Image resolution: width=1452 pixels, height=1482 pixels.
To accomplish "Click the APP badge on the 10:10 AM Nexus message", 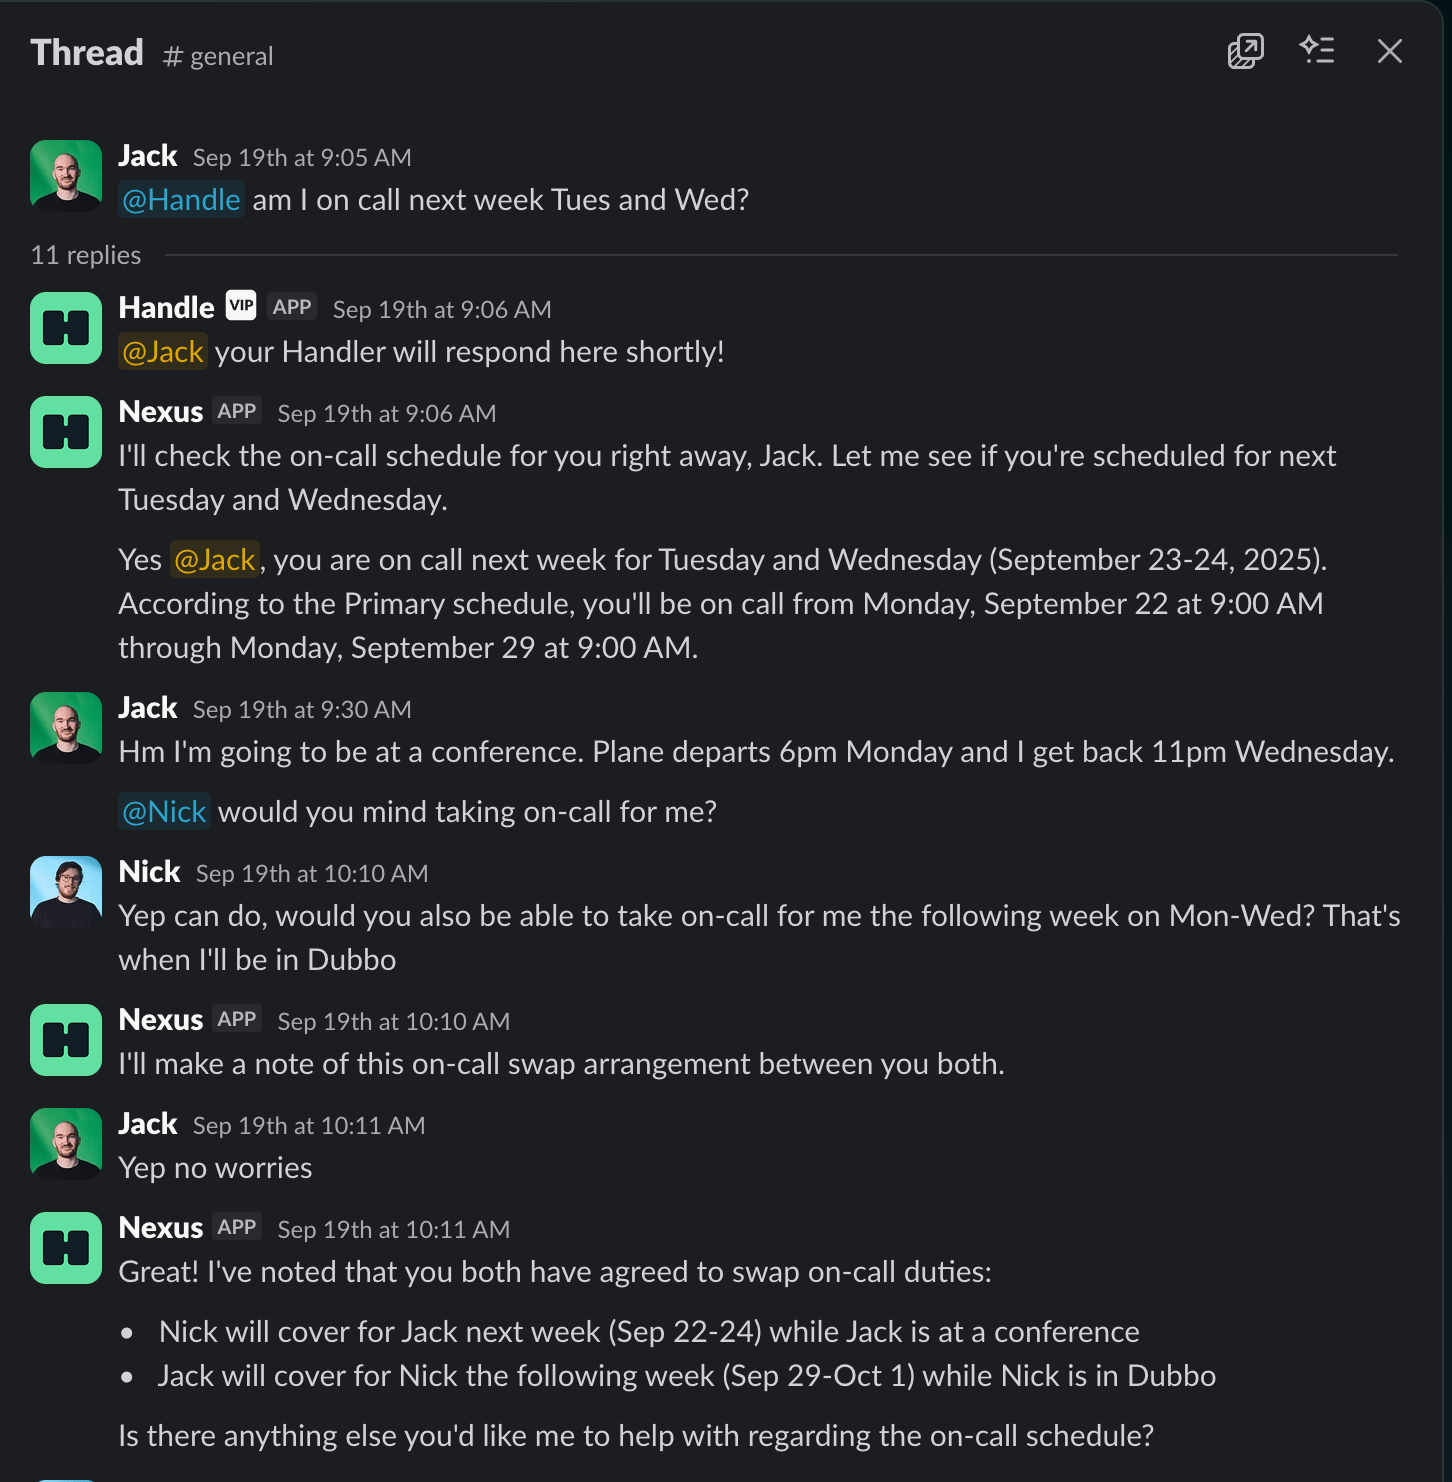I will [x=237, y=1019].
